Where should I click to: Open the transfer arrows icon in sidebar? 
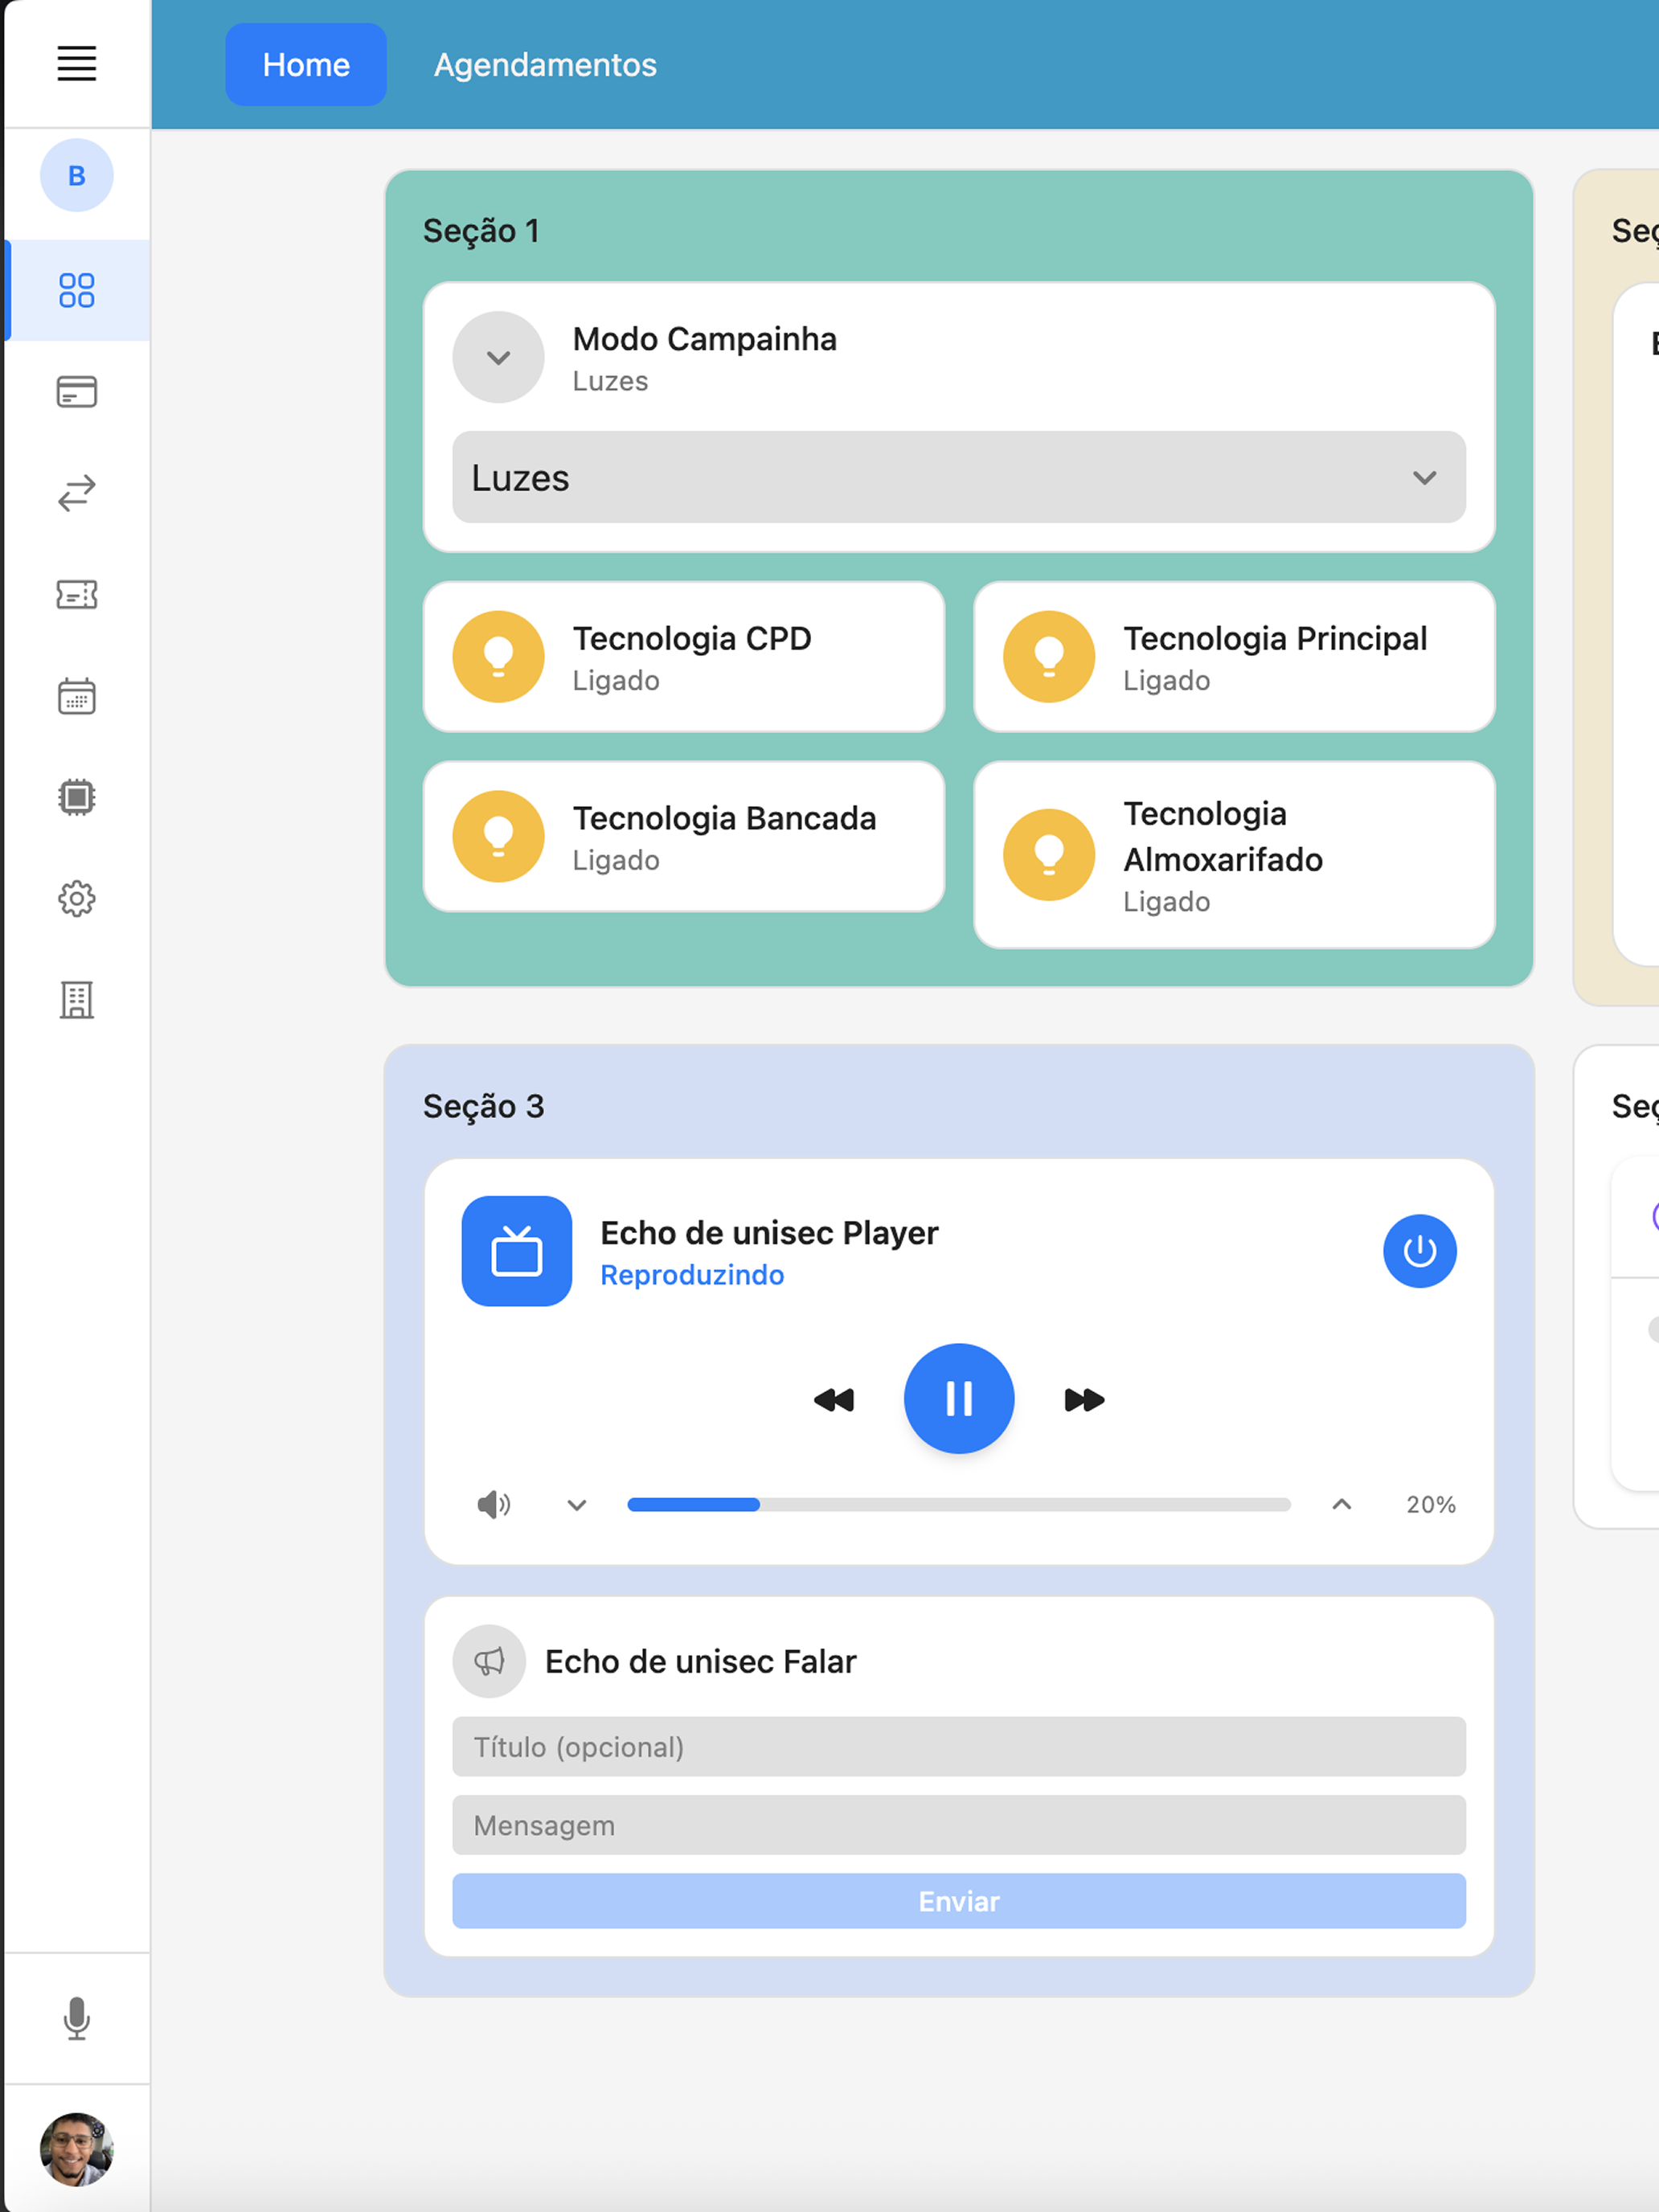76,493
